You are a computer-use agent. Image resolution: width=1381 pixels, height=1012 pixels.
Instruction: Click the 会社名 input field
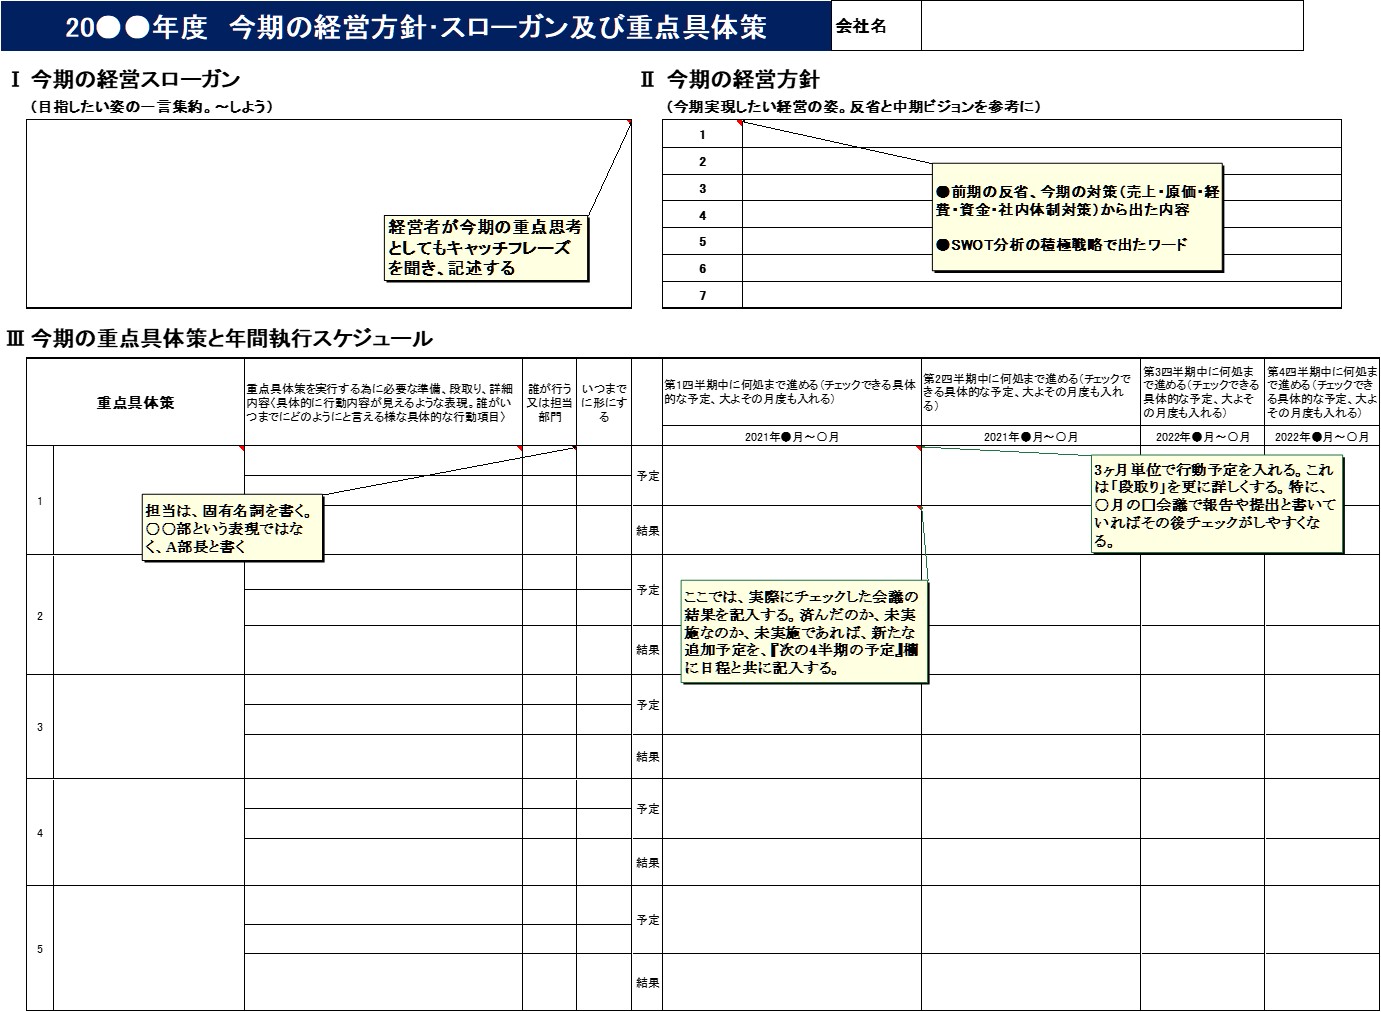1110,29
